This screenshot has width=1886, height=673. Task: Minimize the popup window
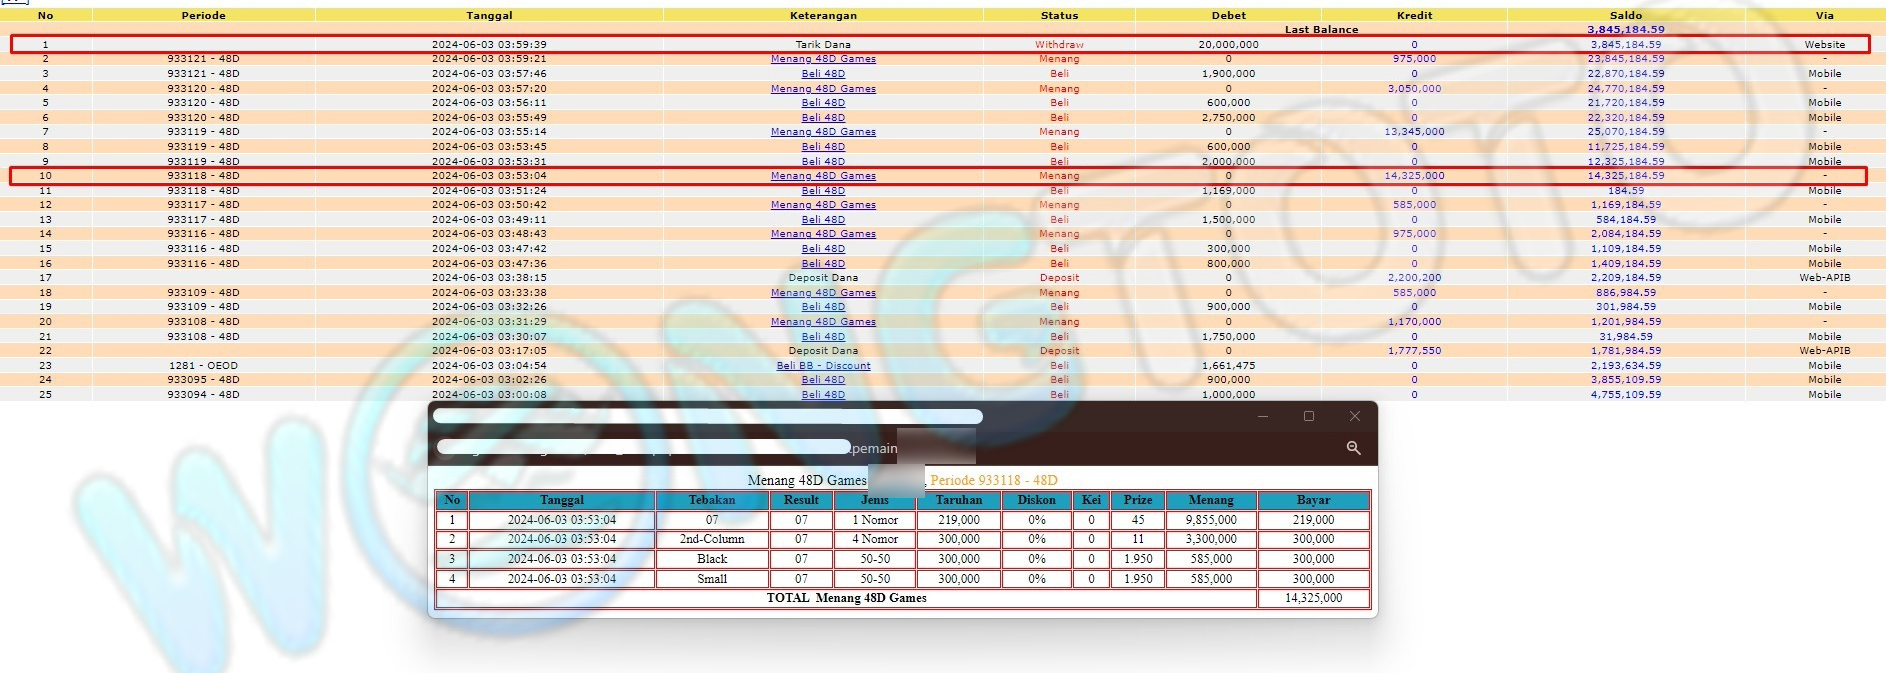click(1263, 416)
